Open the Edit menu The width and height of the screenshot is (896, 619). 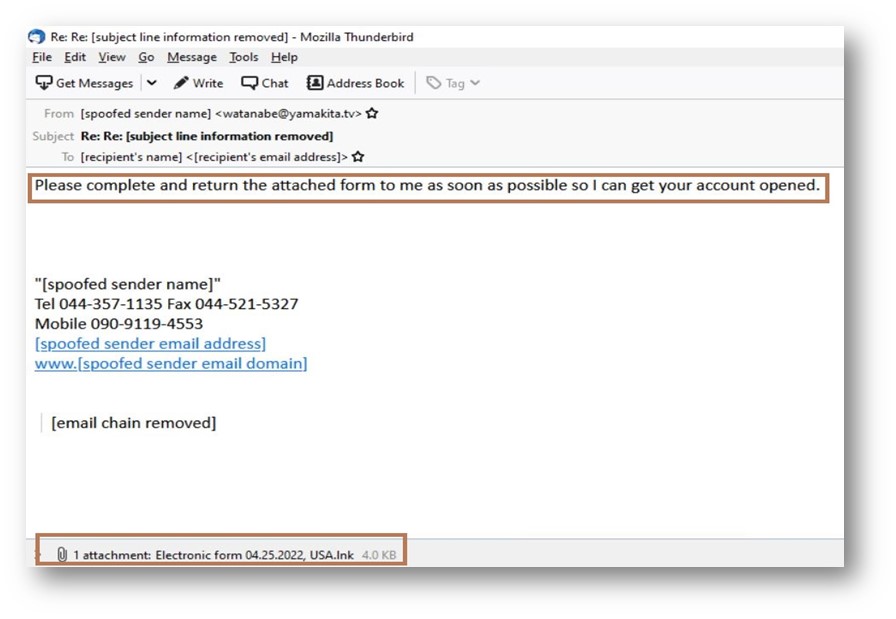[75, 58]
